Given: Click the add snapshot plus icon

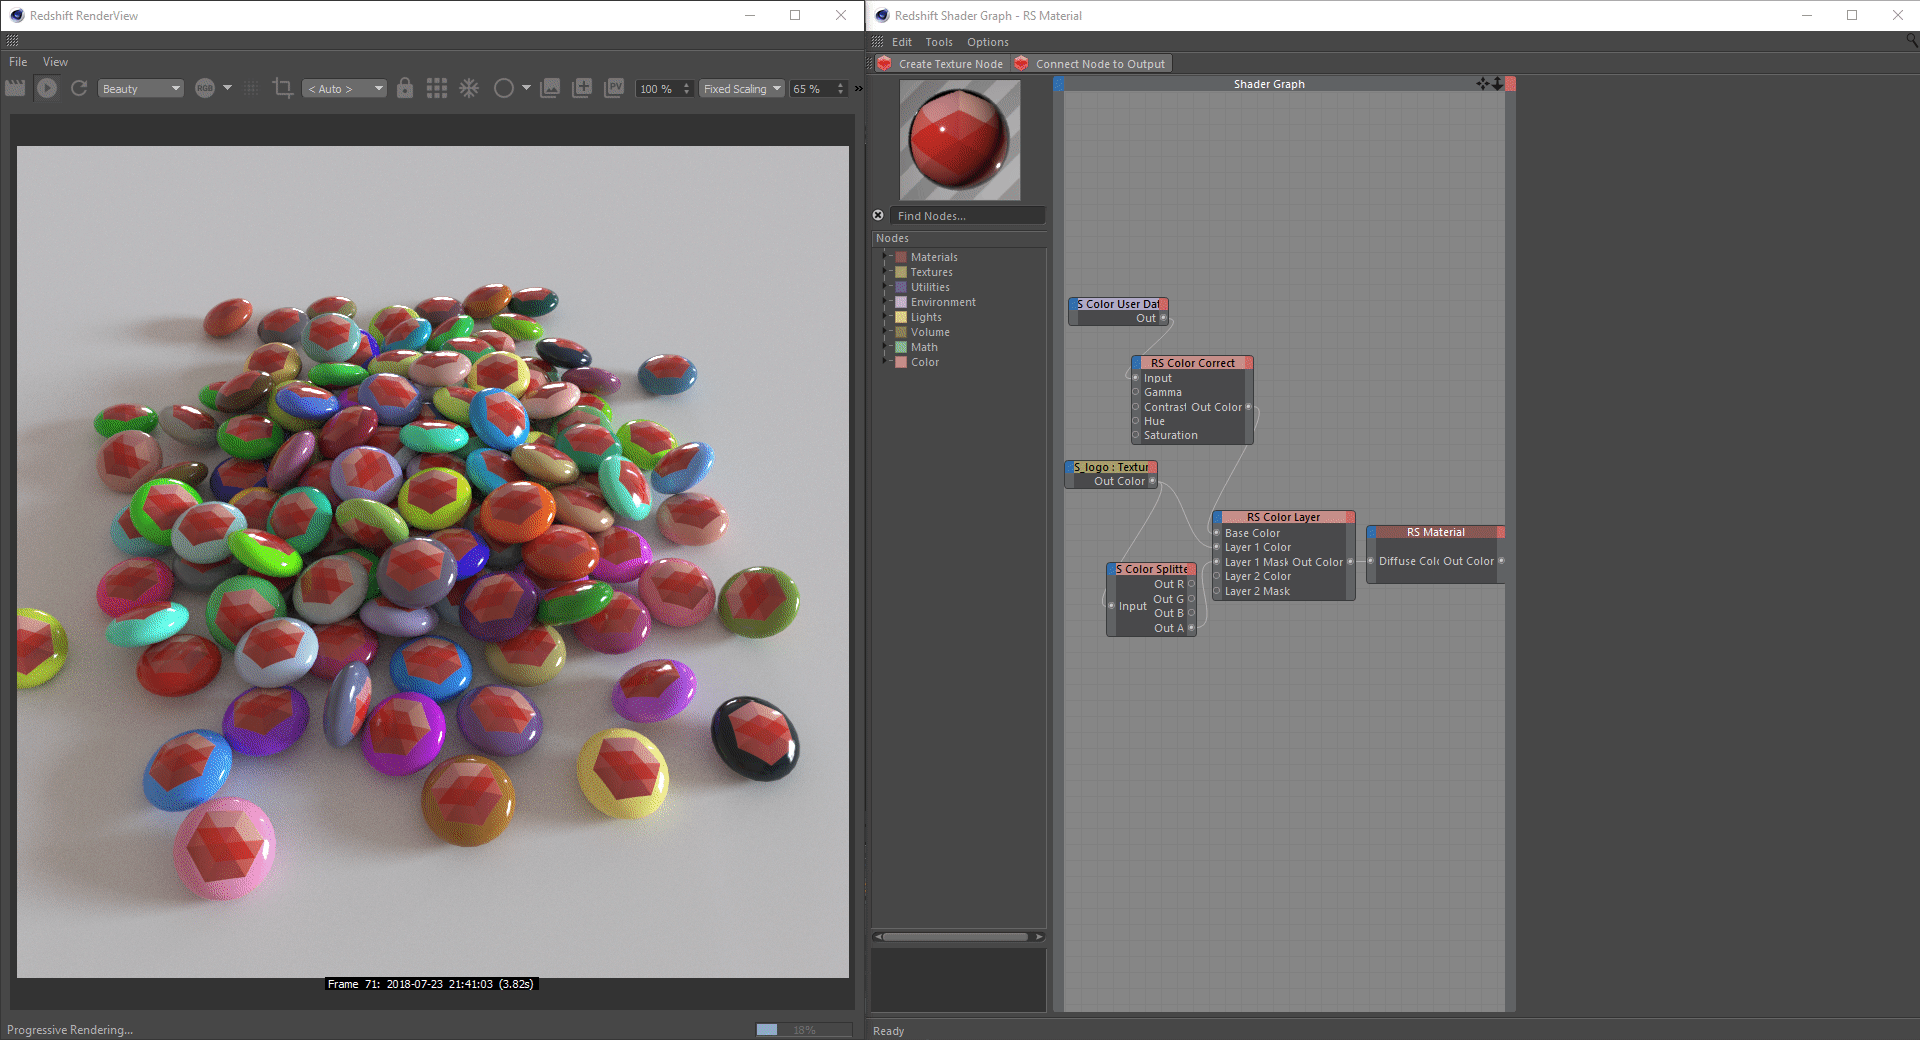Looking at the screenshot, I should click(582, 88).
